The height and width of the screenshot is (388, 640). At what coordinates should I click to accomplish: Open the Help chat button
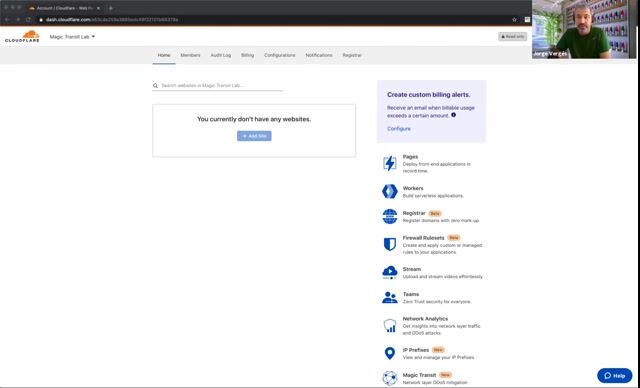[615, 375]
